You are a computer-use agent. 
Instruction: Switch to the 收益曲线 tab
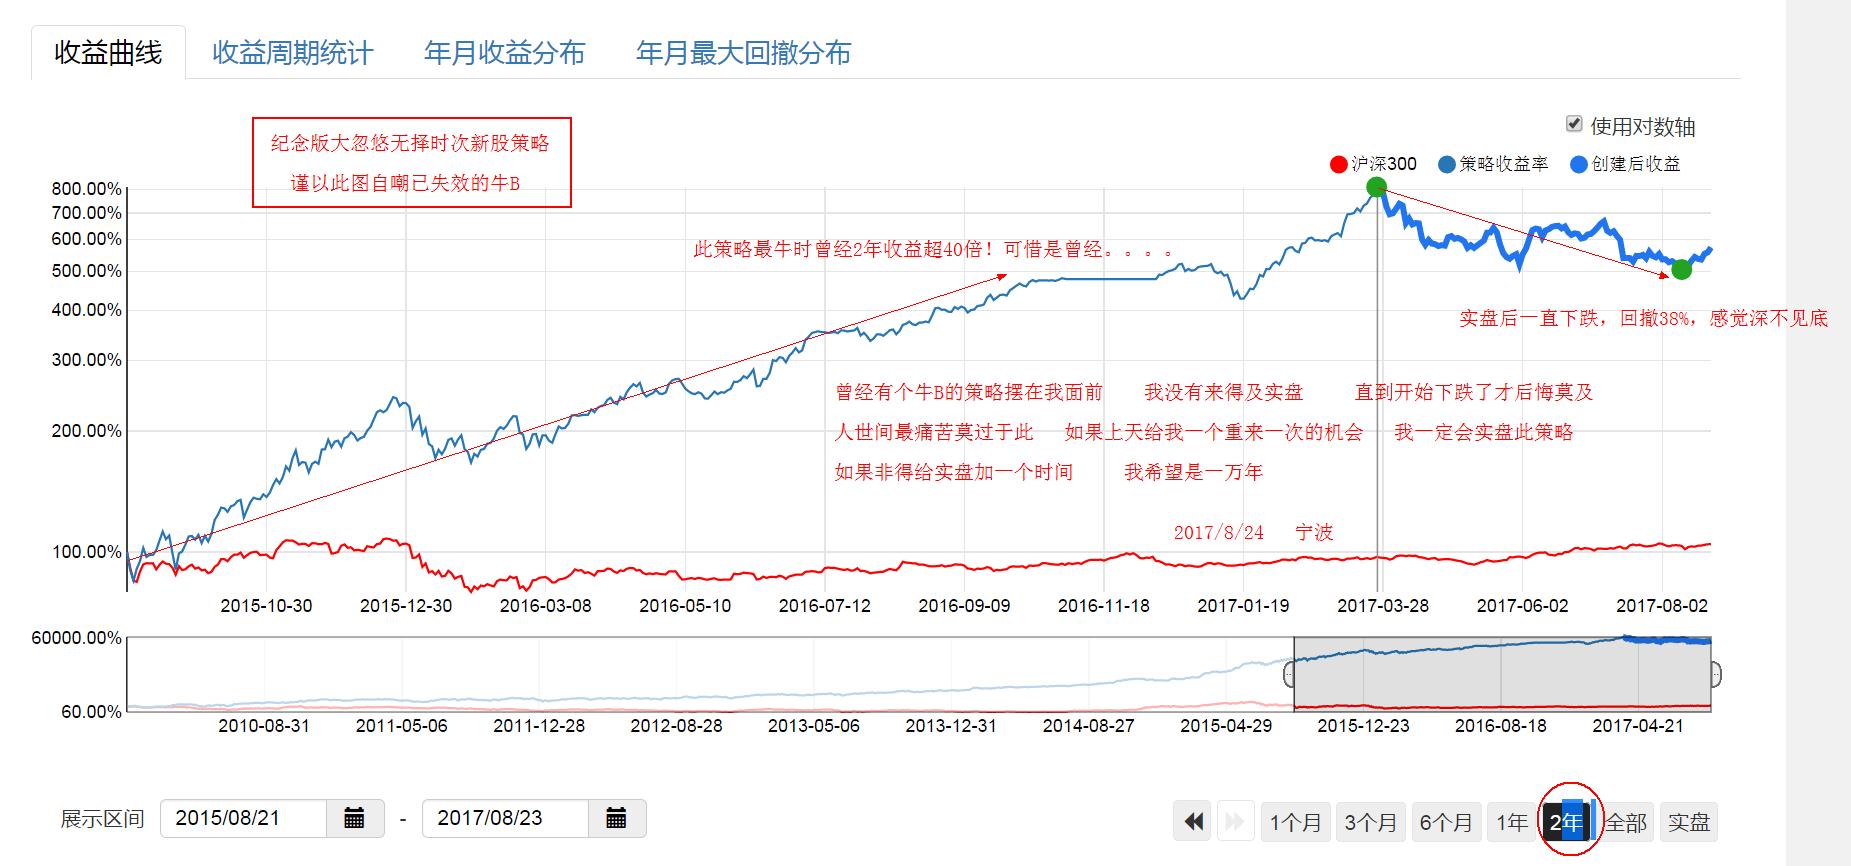[108, 53]
